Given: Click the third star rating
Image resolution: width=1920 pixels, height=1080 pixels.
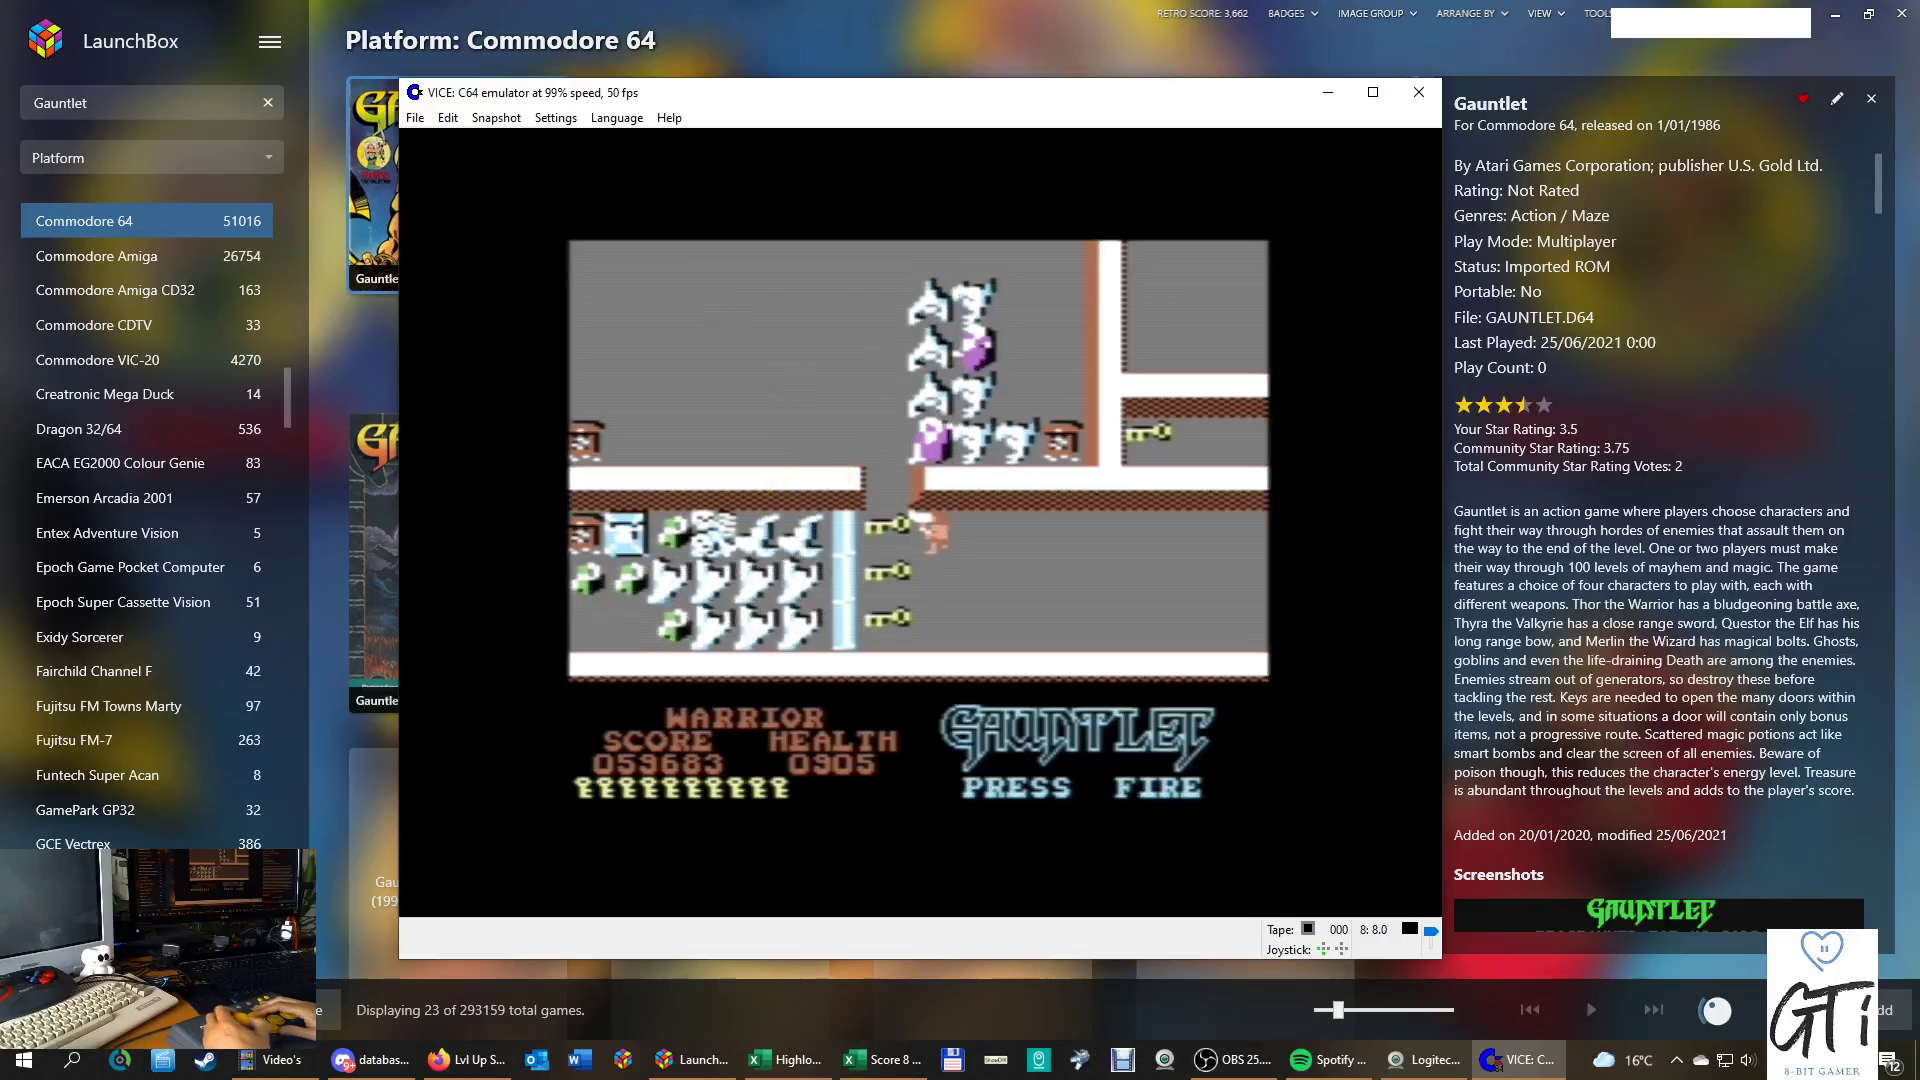Looking at the screenshot, I should coord(1503,405).
